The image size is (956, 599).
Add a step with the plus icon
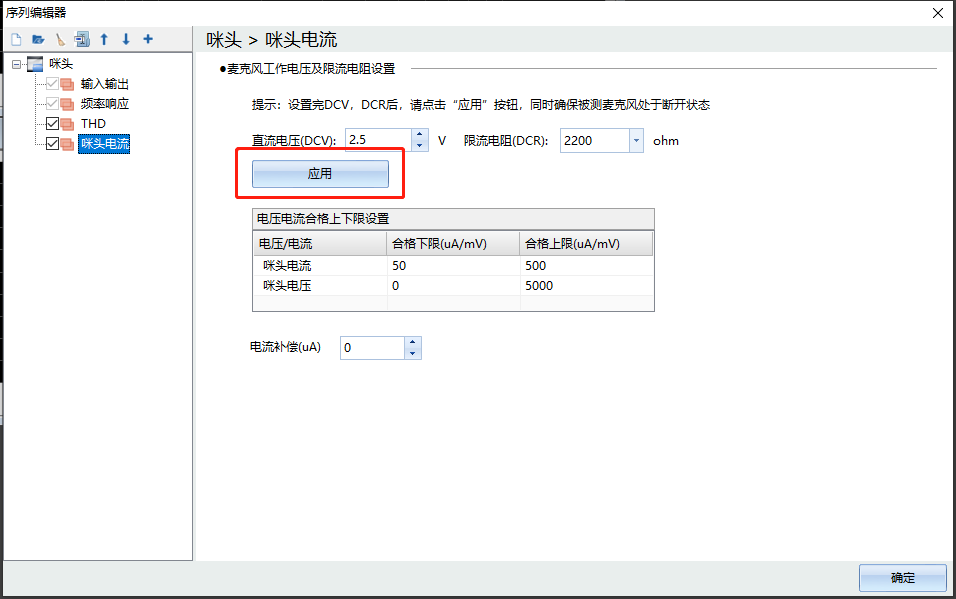pos(148,40)
